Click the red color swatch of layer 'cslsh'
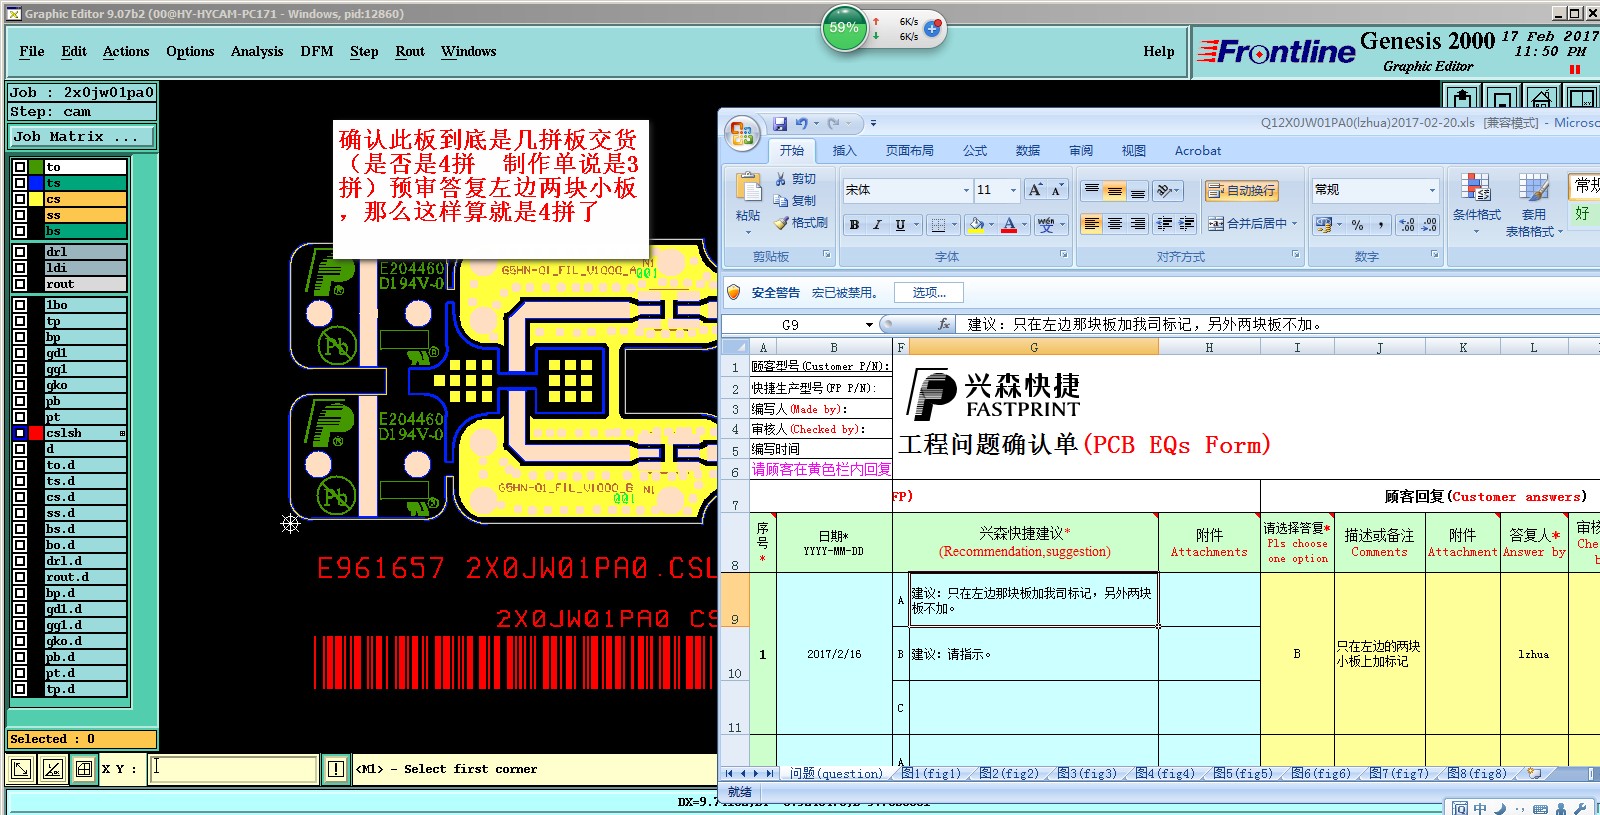This screenshot has height=815, width=1600. pyautogui.click(x=36, y=433)
